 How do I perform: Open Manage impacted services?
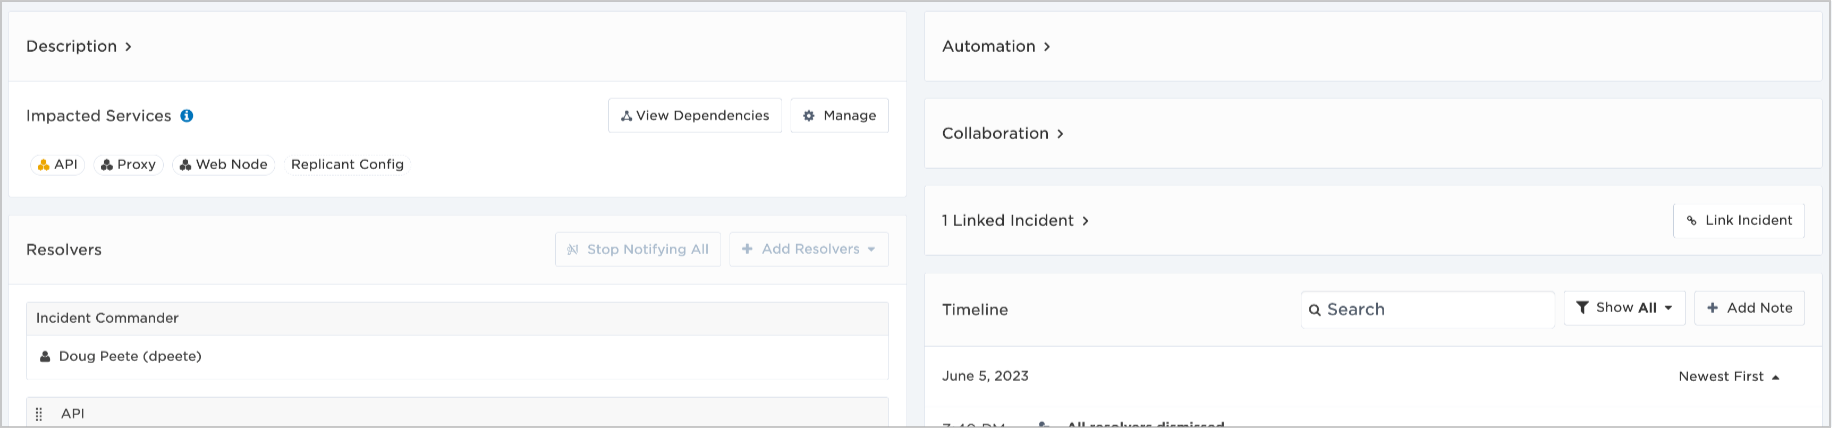839,116
